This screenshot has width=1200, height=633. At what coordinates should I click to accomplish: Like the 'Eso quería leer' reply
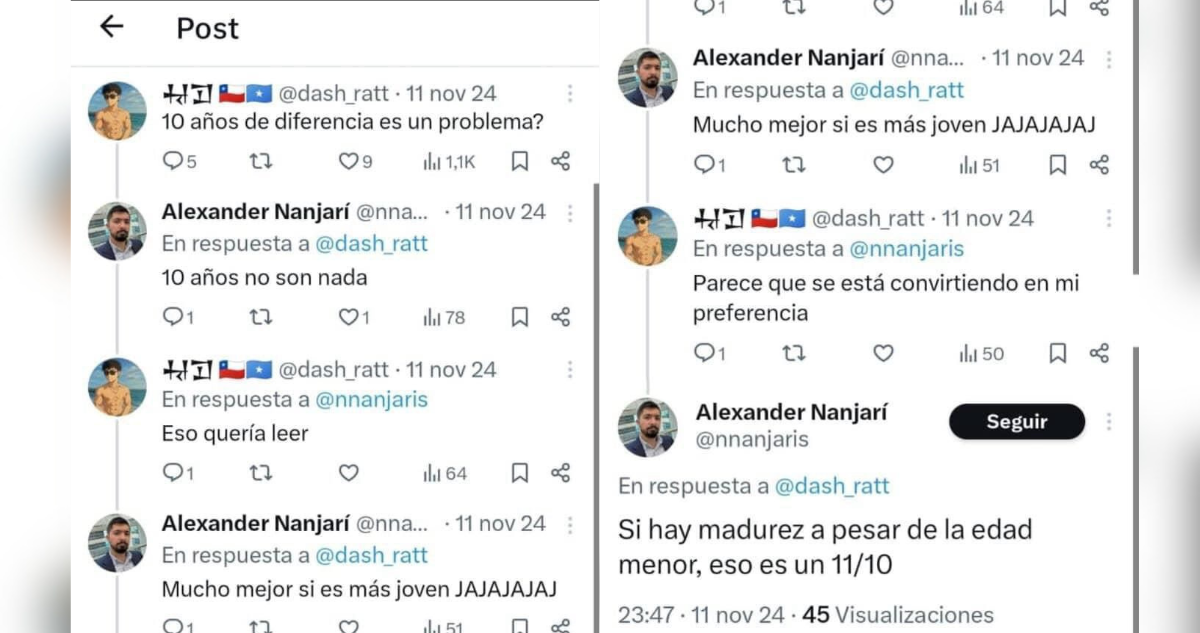coord(348,473)
